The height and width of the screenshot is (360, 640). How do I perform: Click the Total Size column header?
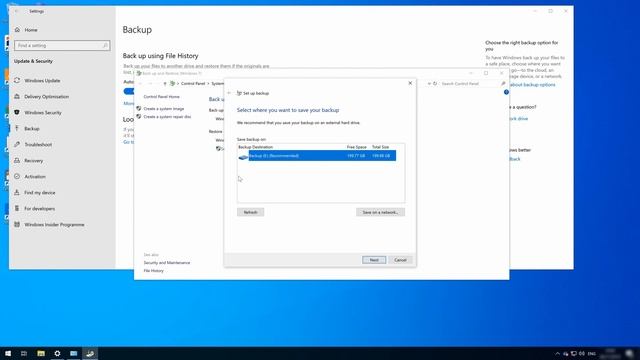click(380, 147)
